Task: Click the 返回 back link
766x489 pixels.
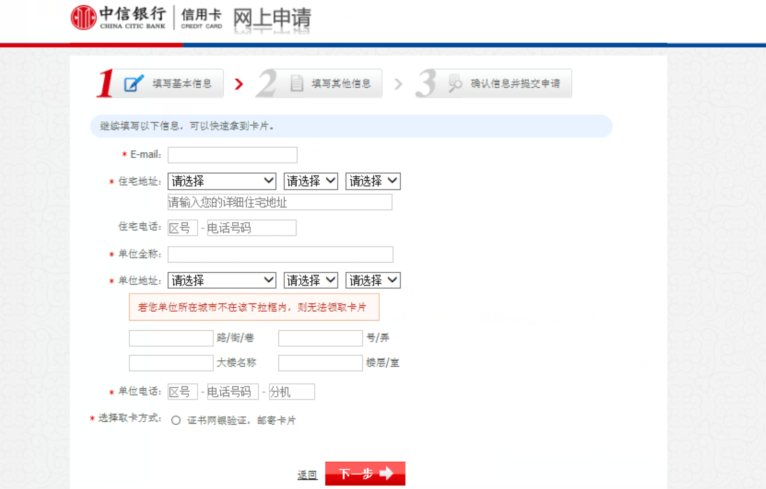Action: tap(307, 474)
